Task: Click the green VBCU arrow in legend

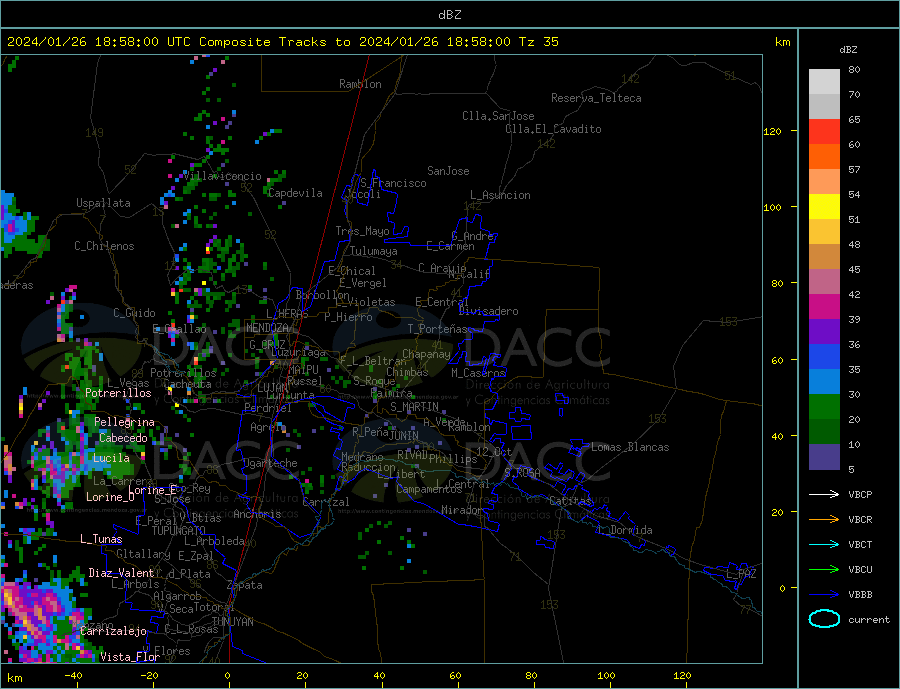Action: 825,570
